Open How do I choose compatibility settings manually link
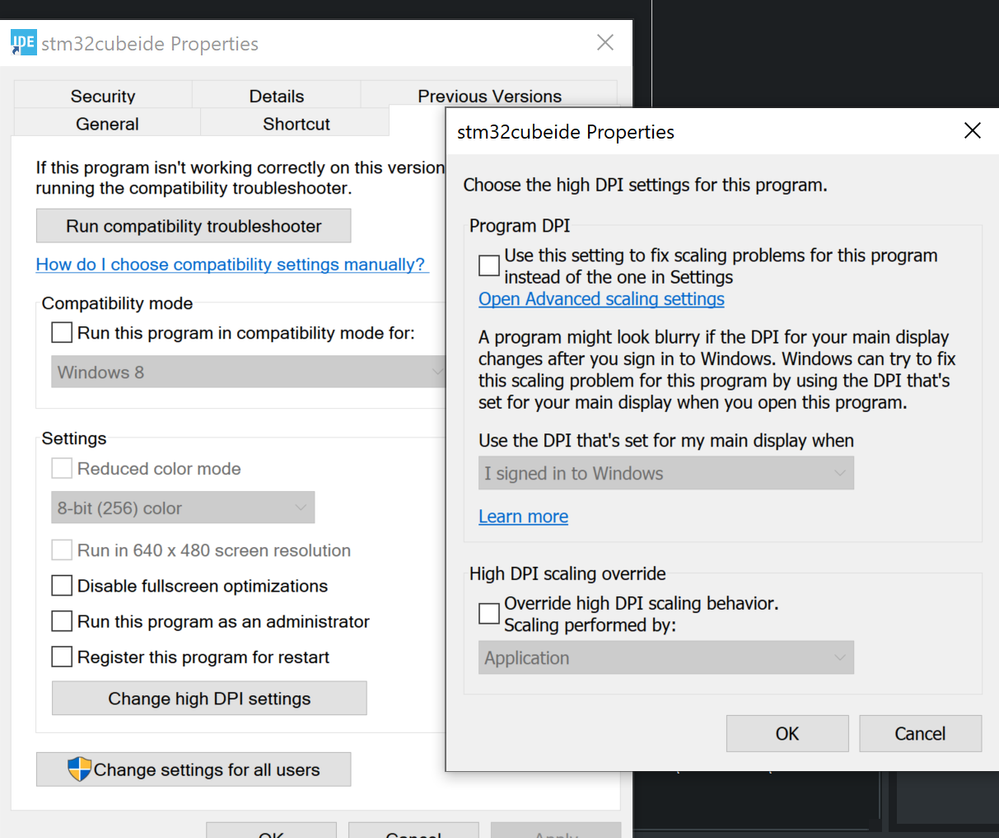This screenshot has height=838, width=999. pos(230,264)
